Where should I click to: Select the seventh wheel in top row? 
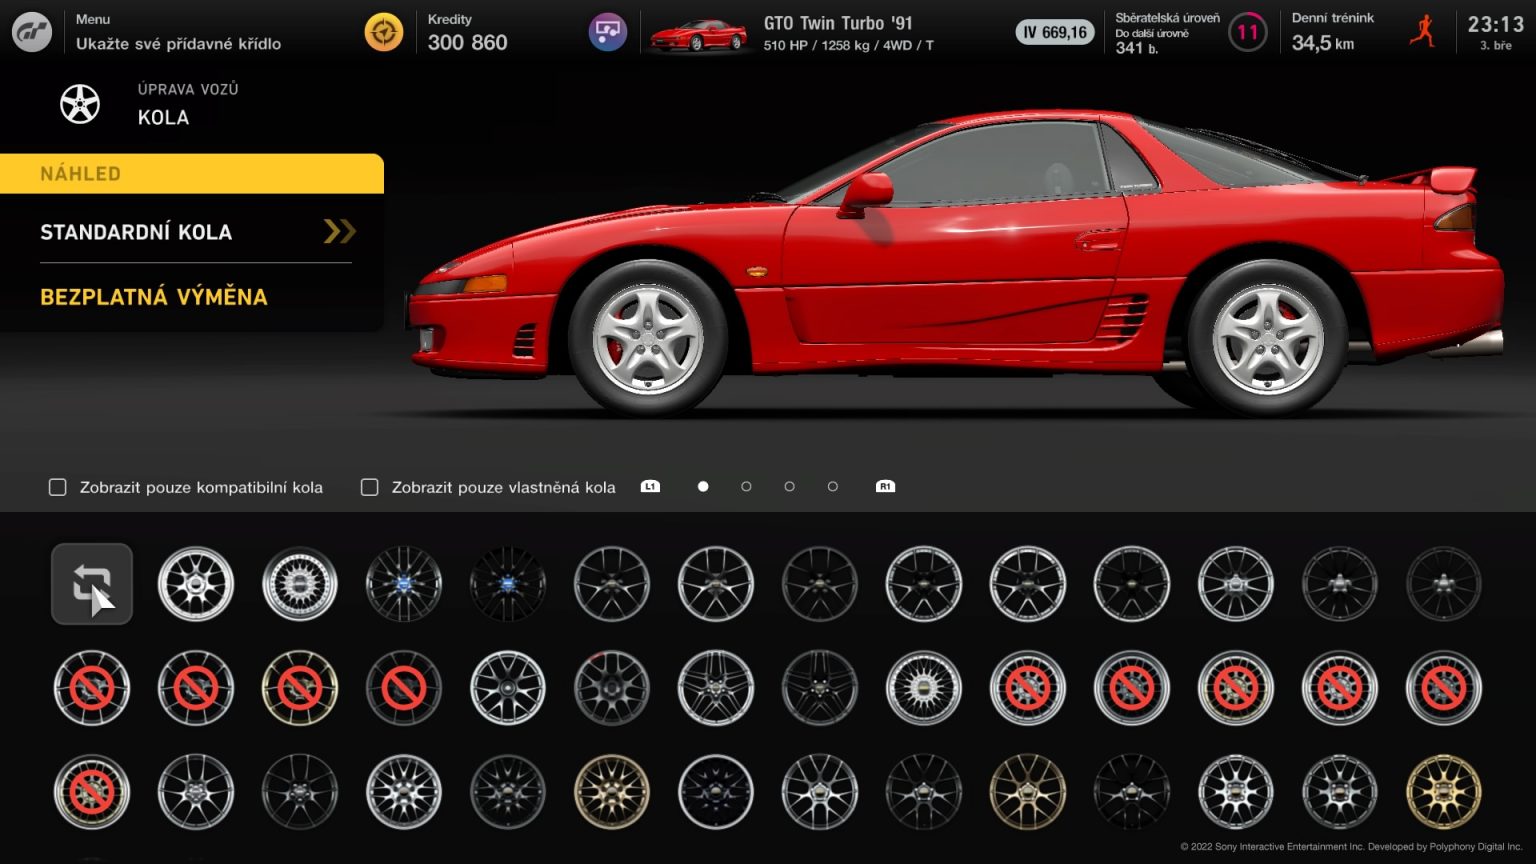coord(716,584)
